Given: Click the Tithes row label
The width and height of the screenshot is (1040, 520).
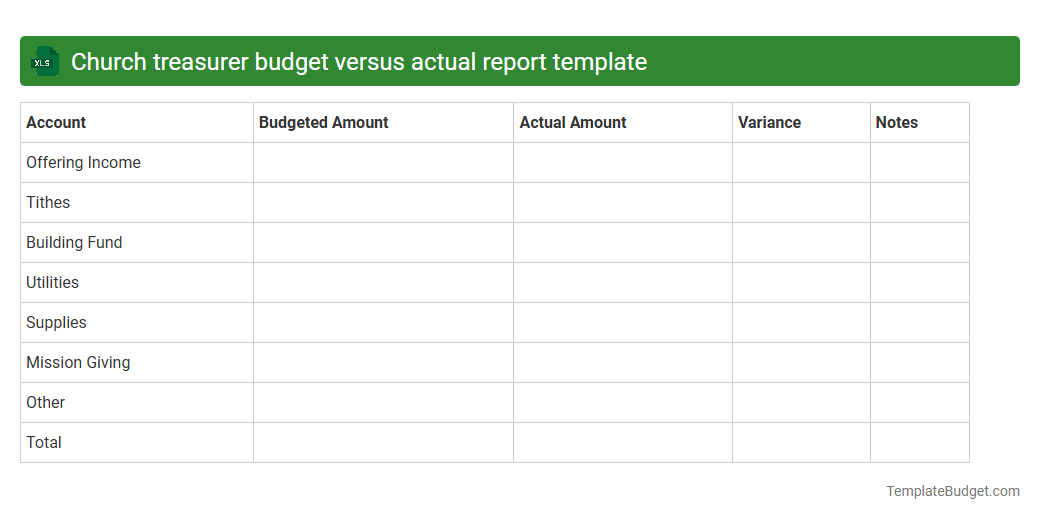Looking at the screenshot, I should click(x=48, y=202).
